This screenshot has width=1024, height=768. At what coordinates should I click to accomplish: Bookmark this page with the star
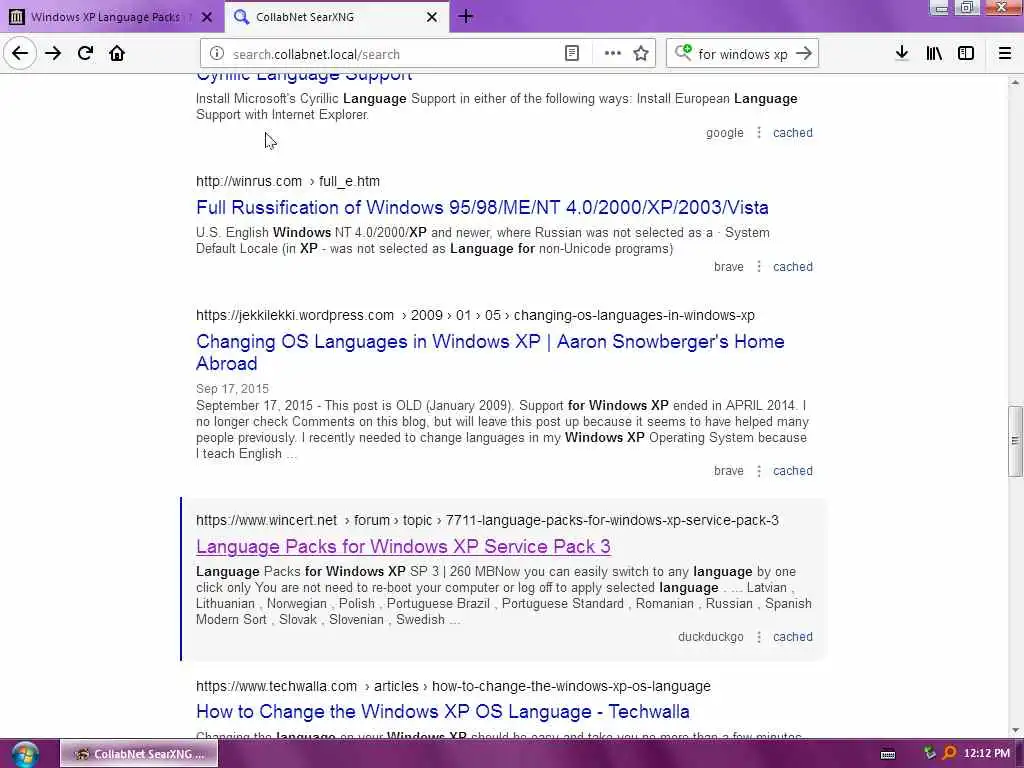point(641,54)
